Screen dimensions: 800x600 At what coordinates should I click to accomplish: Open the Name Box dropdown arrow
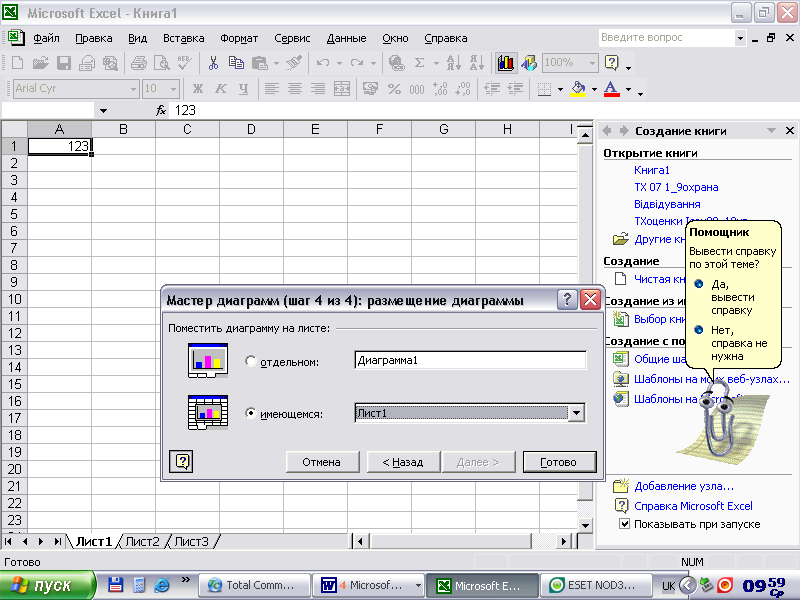click(104, 110)
